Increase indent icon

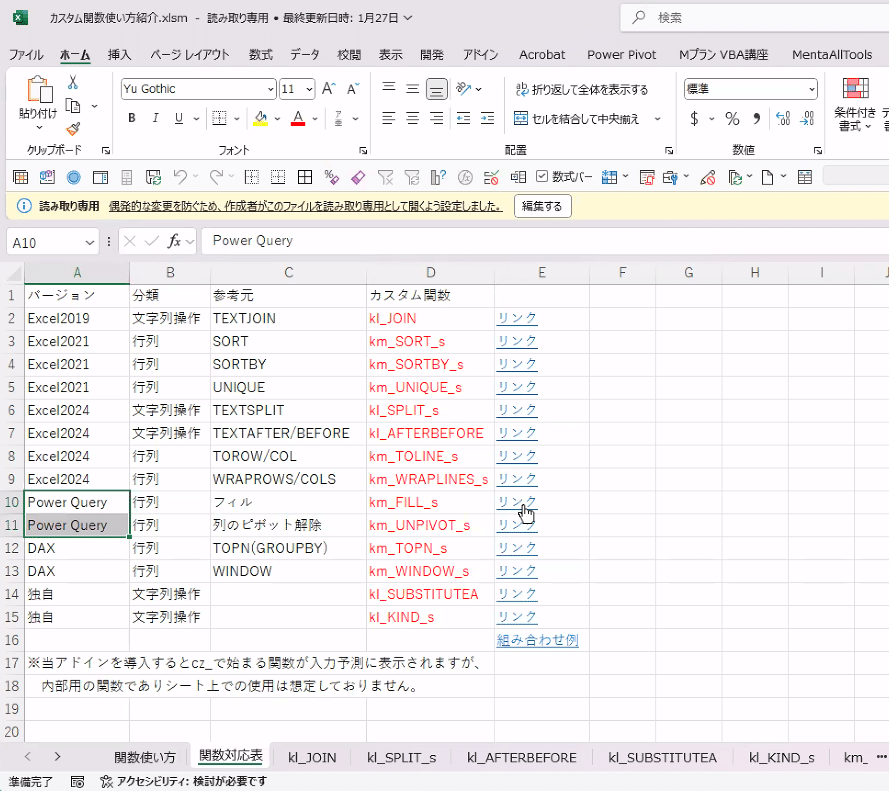pos(487,118)
